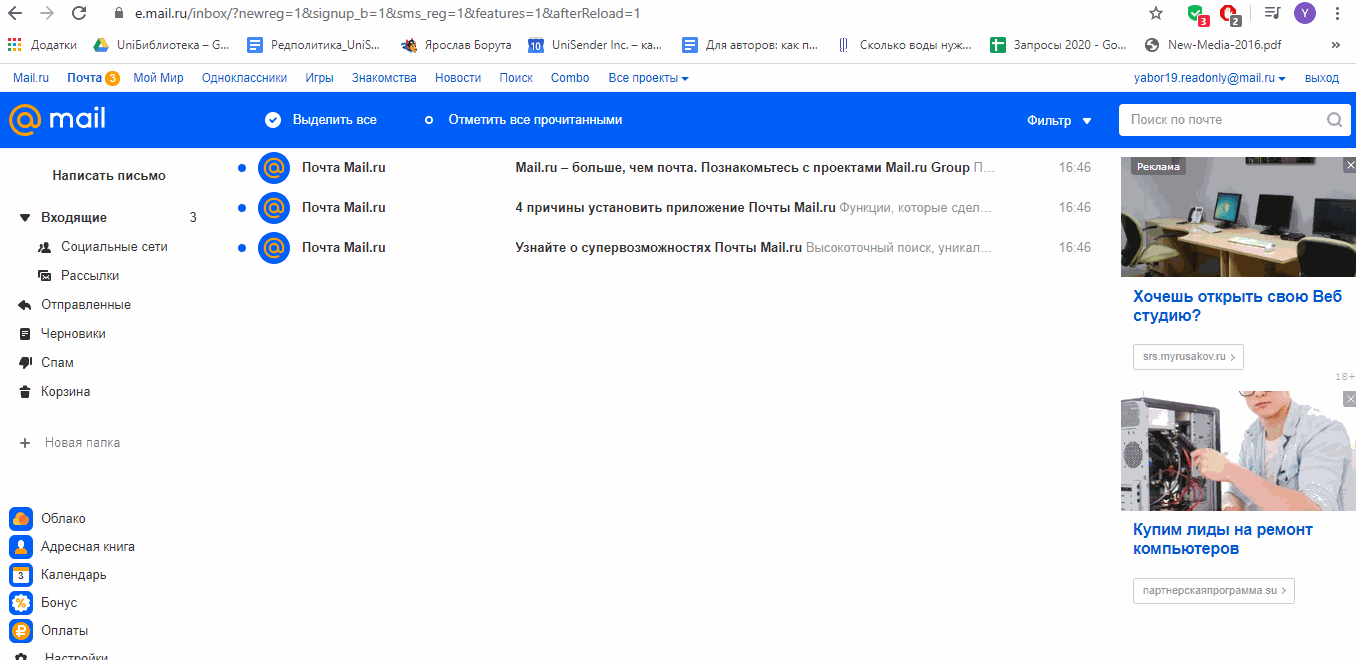Reload the page with browser refresh button
Screen dimensions: 1356x660
(x=80, y=14)
